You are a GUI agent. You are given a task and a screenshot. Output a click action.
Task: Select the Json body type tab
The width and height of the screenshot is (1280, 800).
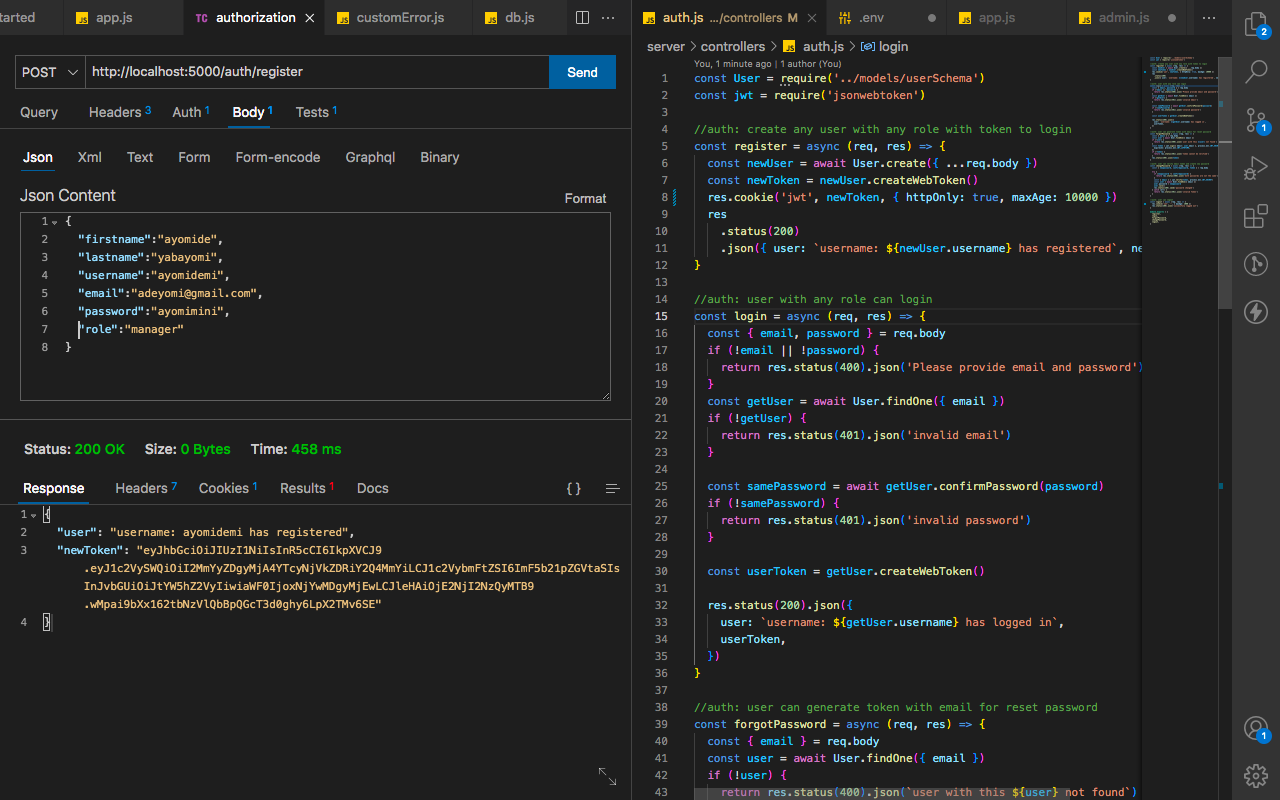38,157
